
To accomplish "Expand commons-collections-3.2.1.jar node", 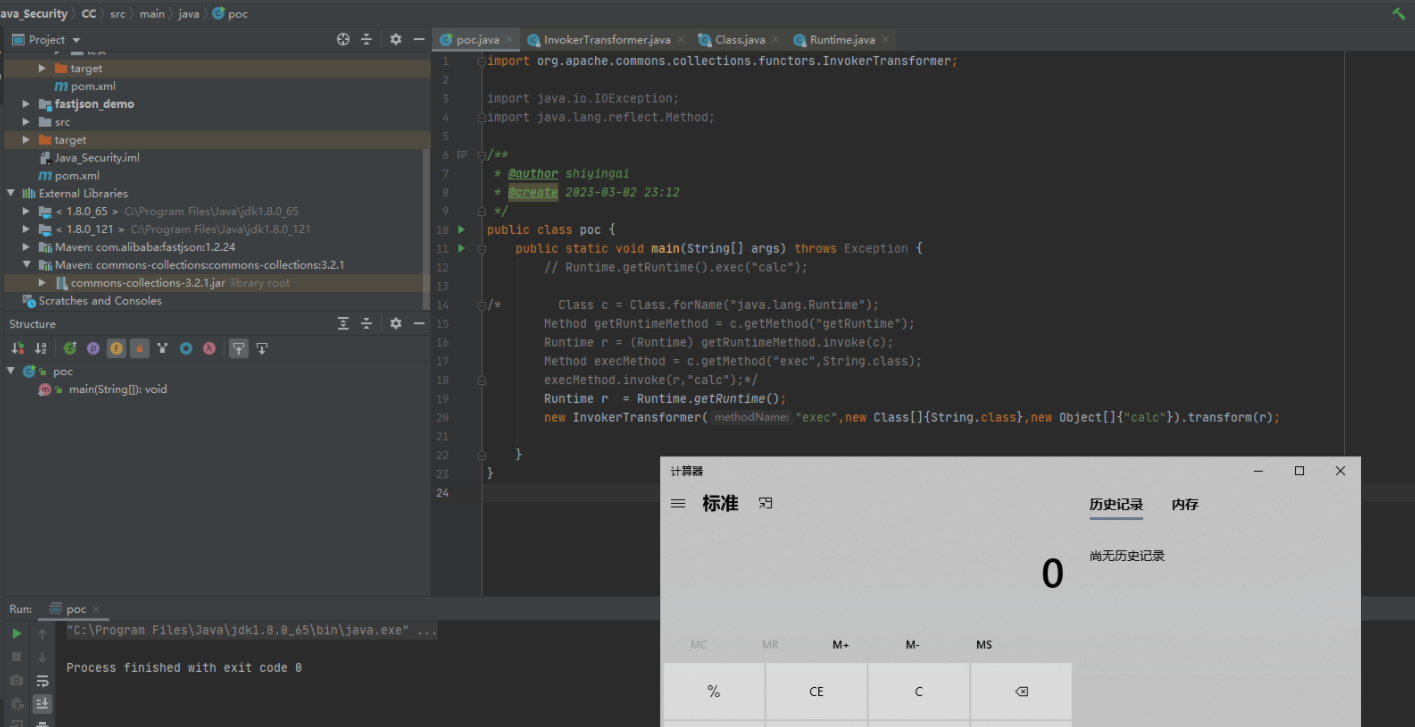I will (x=42, y=283).
